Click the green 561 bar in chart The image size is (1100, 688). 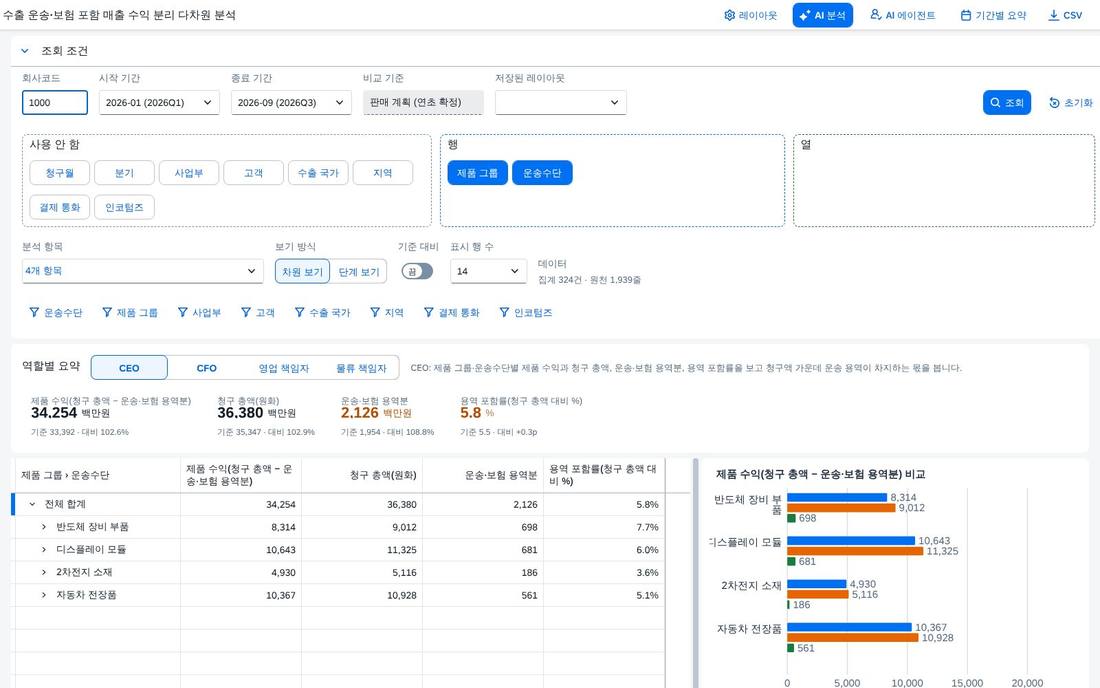tap(791, 648)
